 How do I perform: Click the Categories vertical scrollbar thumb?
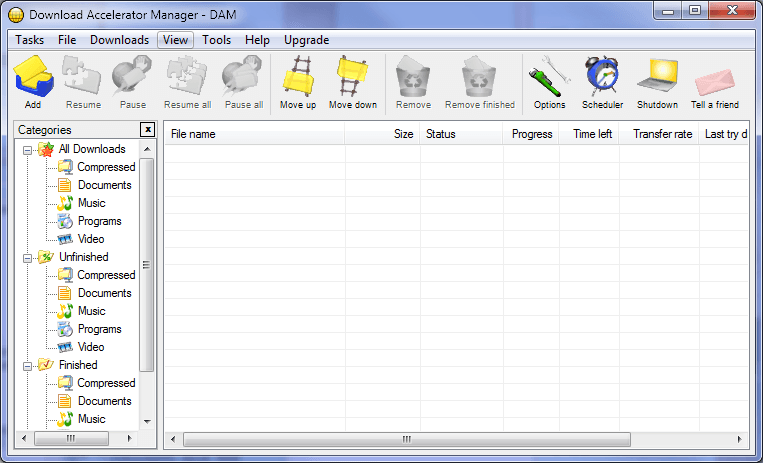147,264
